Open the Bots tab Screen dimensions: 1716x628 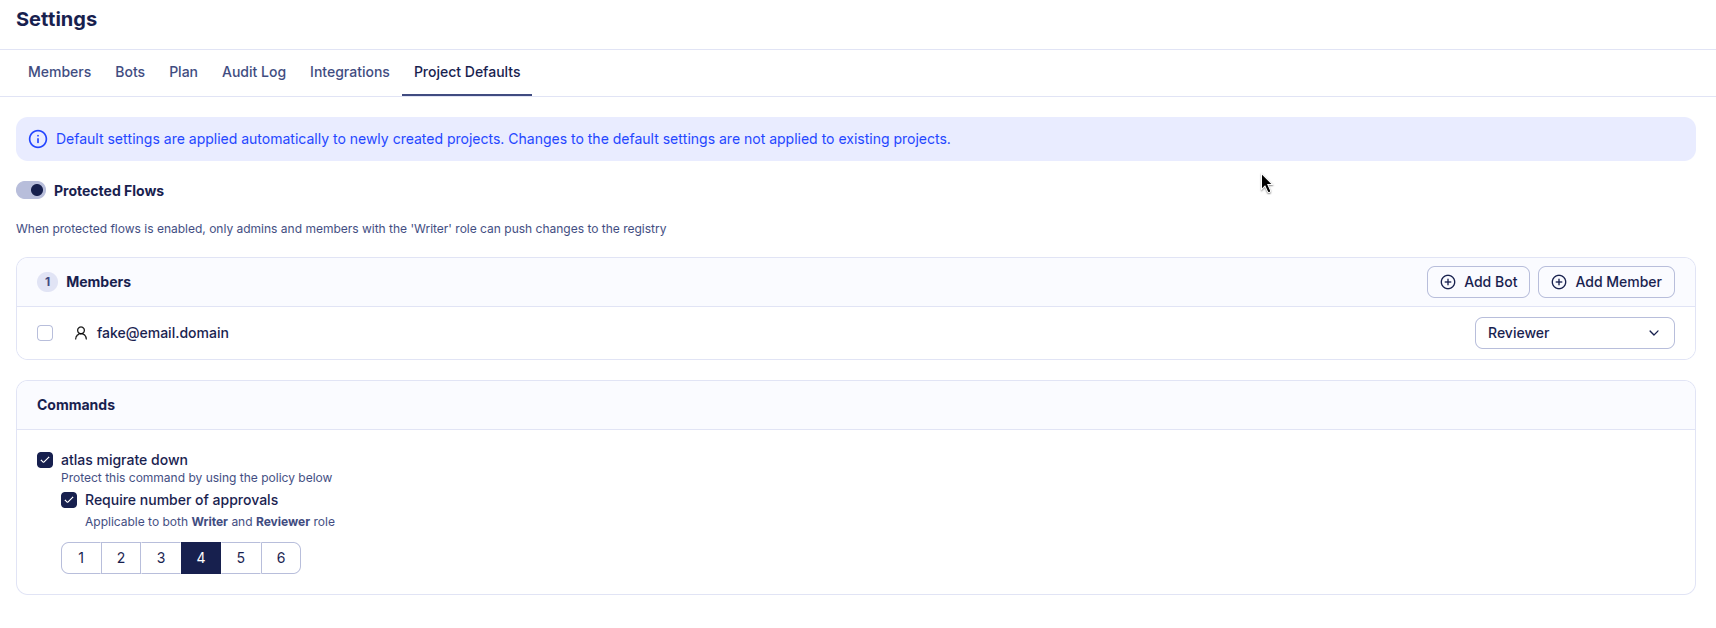pyautogui.click(x=130, y=72)
